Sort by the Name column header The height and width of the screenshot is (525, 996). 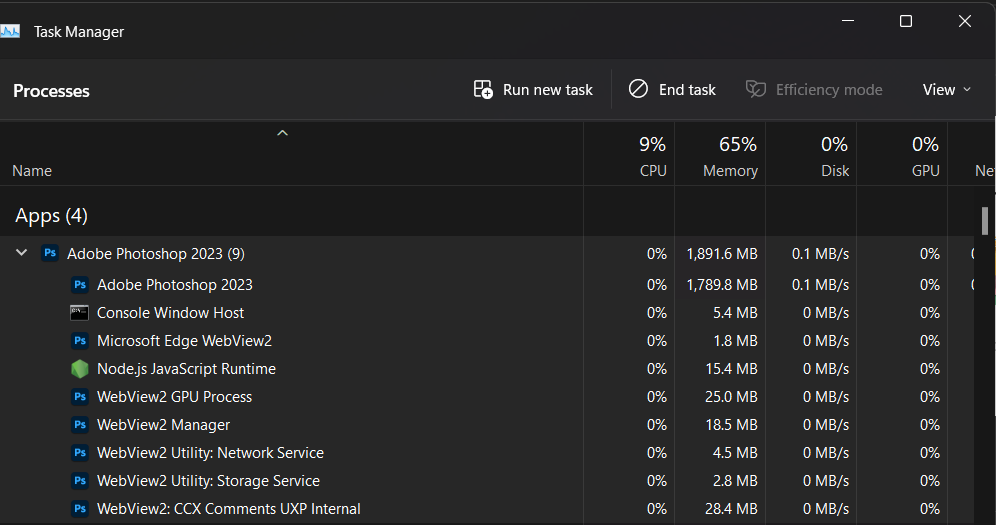pos(292,154)
